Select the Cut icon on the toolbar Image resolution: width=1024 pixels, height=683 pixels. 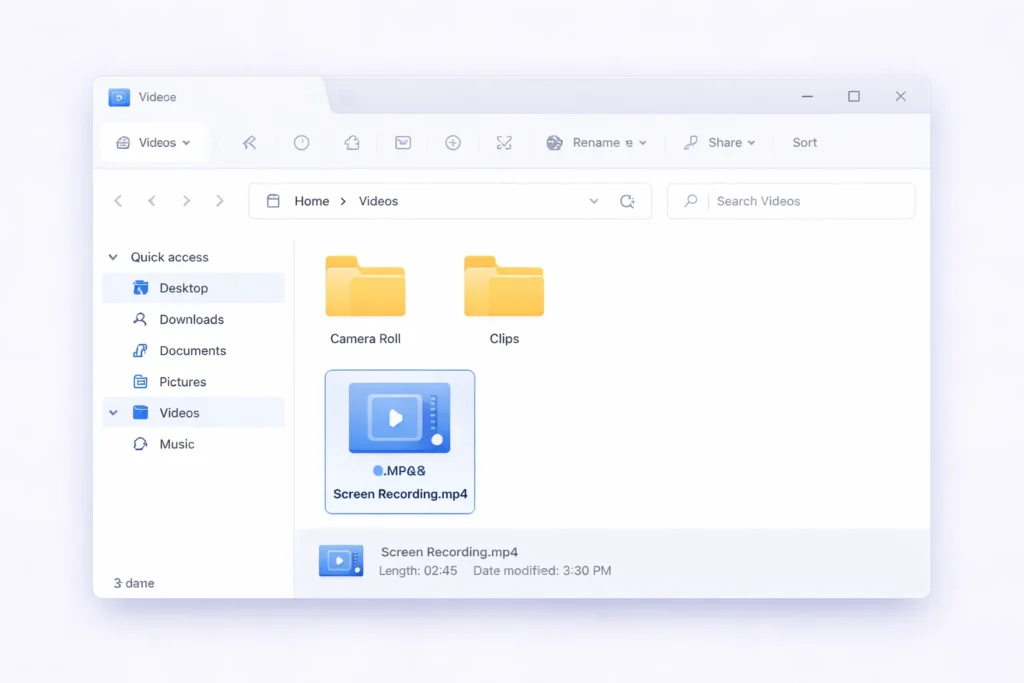pos(504,142)
